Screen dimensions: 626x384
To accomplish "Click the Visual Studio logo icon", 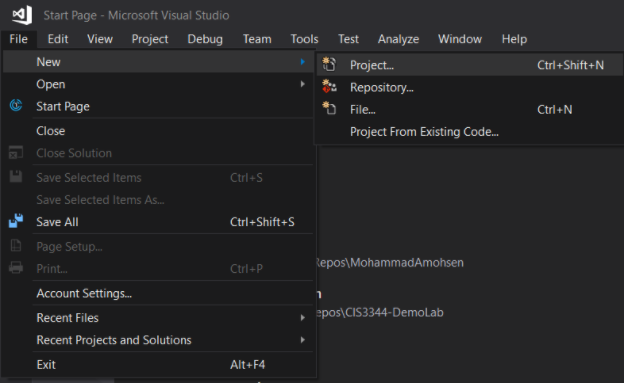I will click(22, 15).
